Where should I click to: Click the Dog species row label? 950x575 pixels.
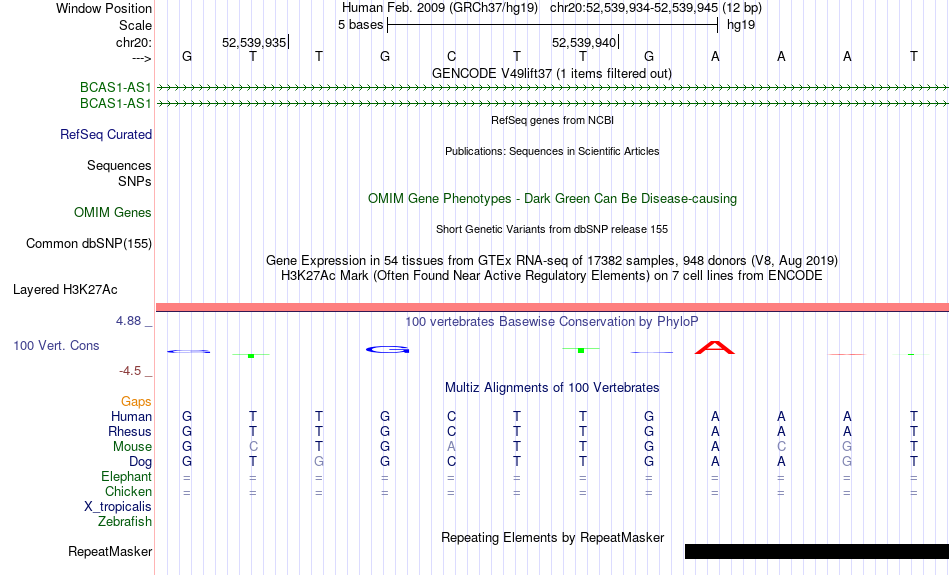coord(141,462)
